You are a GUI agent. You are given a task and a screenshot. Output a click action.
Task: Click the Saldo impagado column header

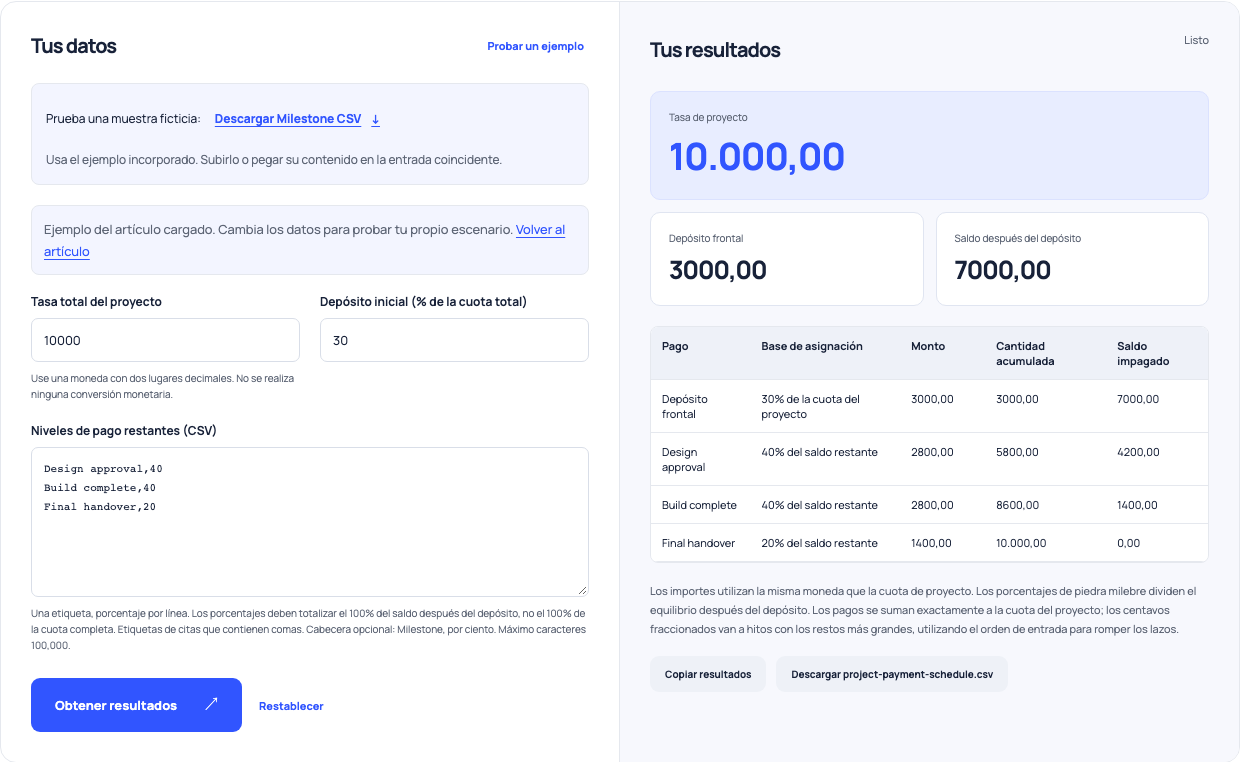1143,353
